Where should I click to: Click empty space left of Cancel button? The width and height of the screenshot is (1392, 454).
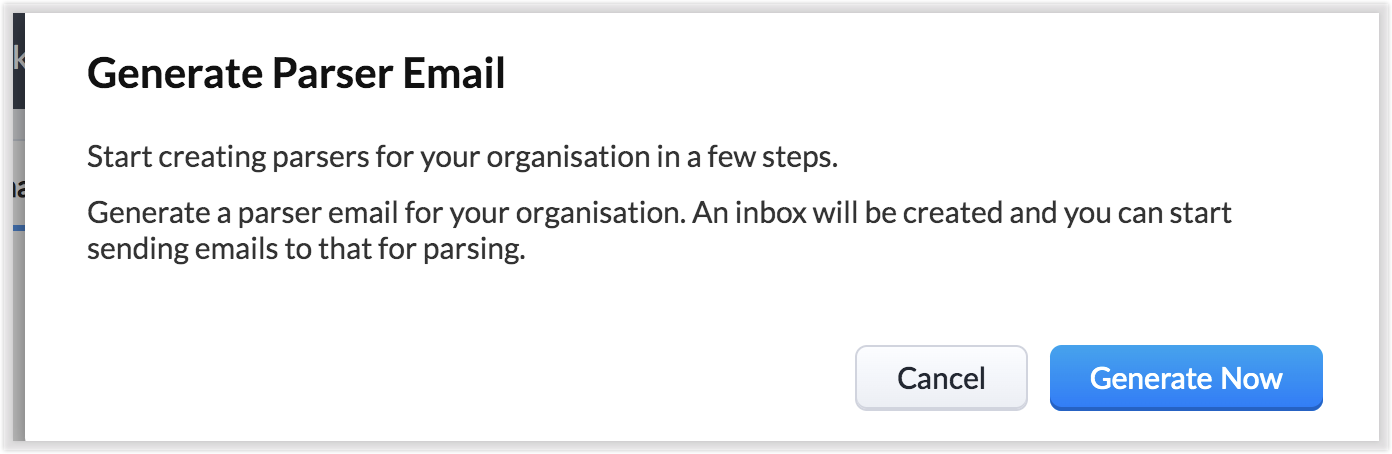click(500, 378)
